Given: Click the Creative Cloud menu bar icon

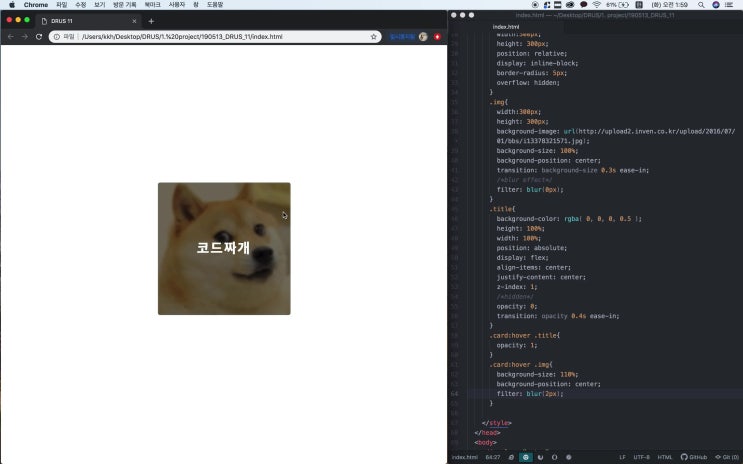Looking at the screenshot, I should tap(570, 5).
